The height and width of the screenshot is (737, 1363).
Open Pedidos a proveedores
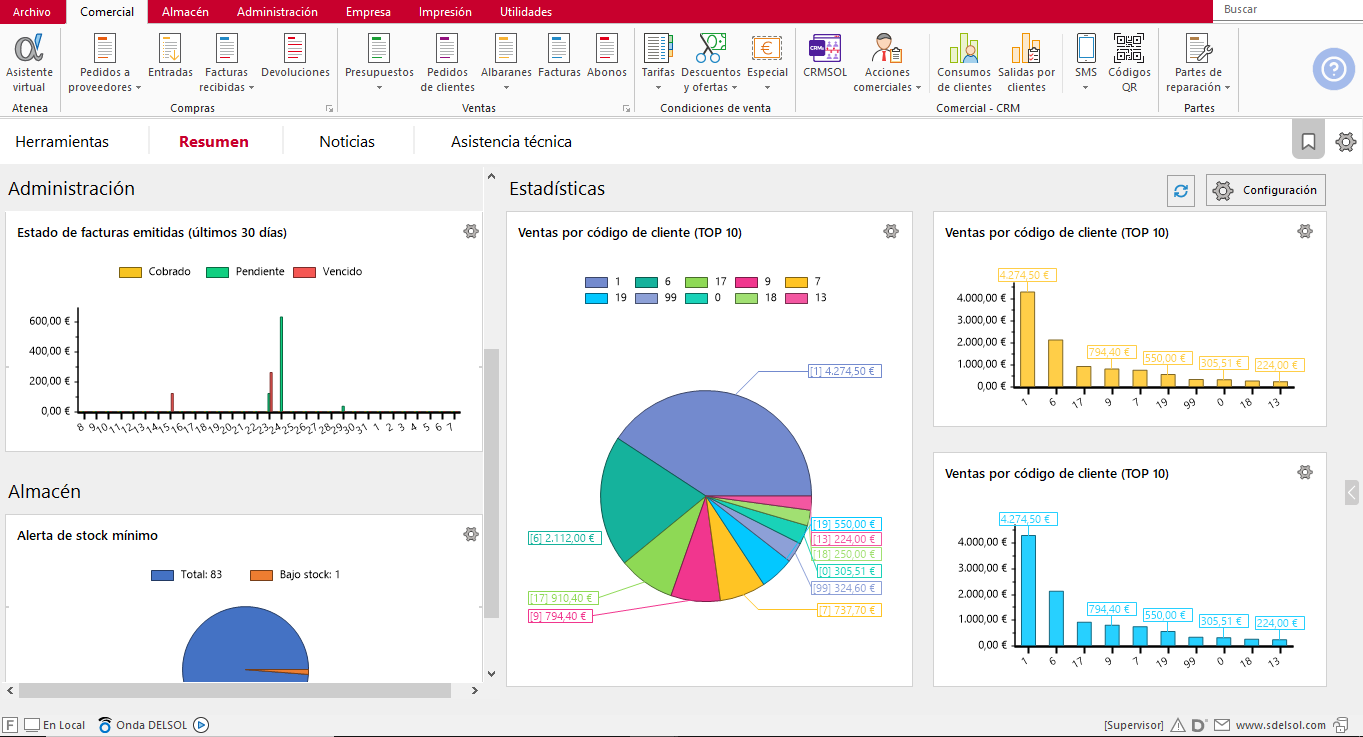pyautogui.click(x=105, y=64)
